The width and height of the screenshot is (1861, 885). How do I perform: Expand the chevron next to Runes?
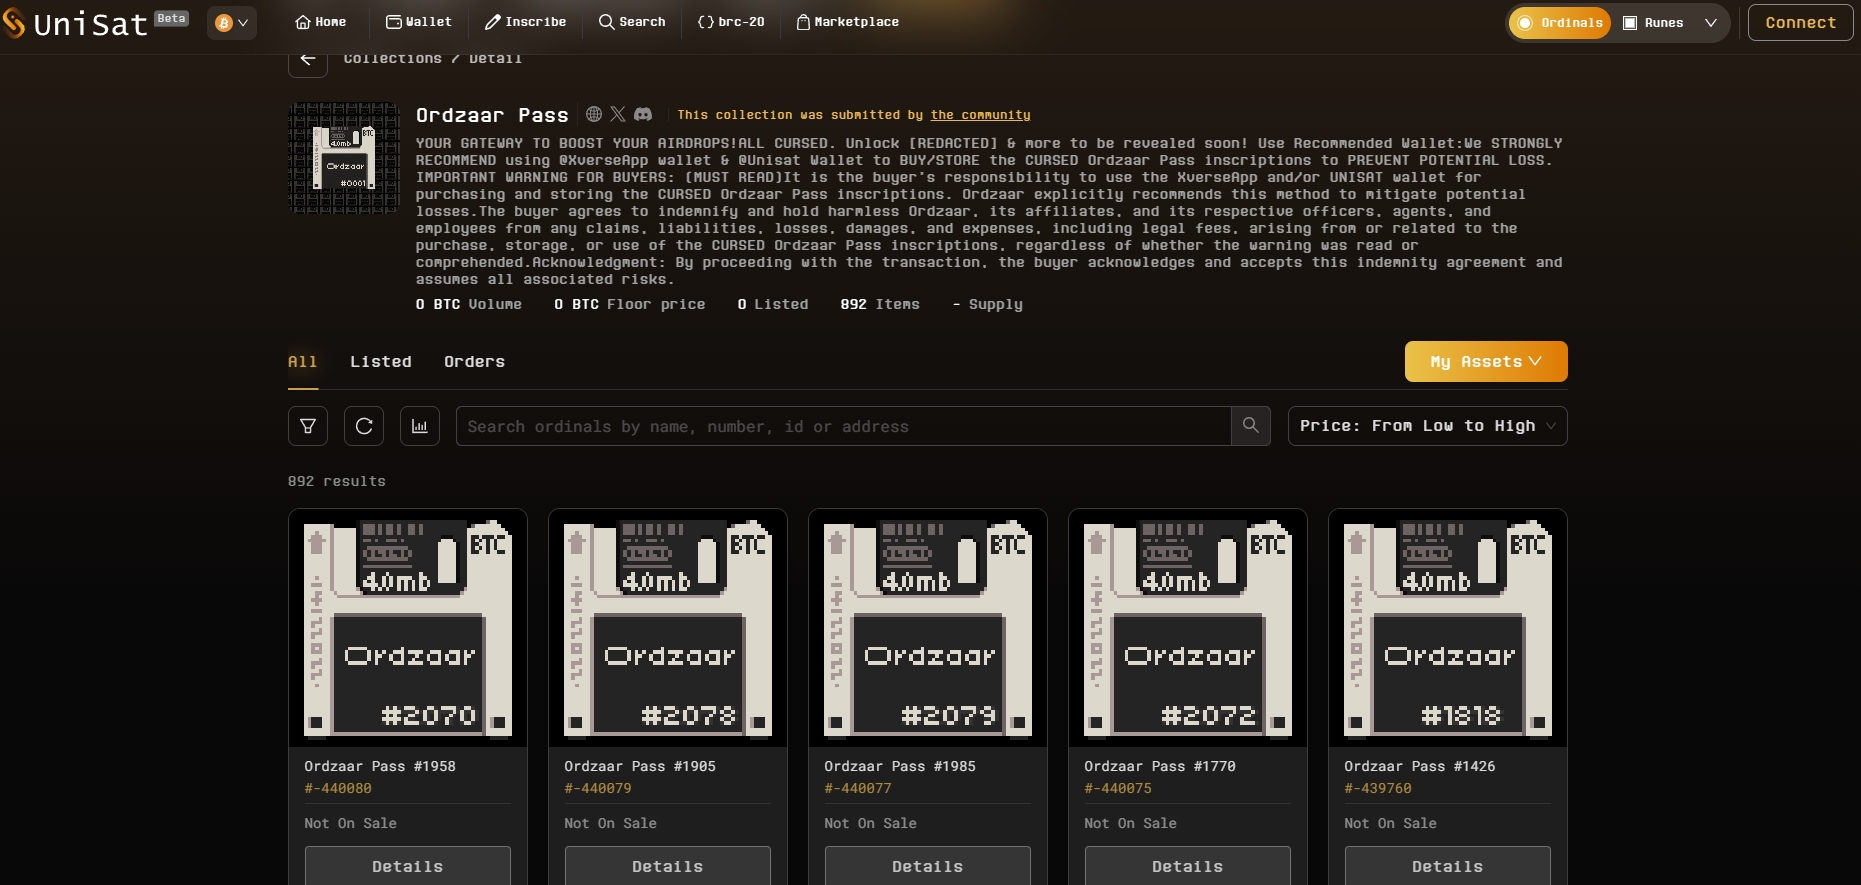tap(1711, 23)
